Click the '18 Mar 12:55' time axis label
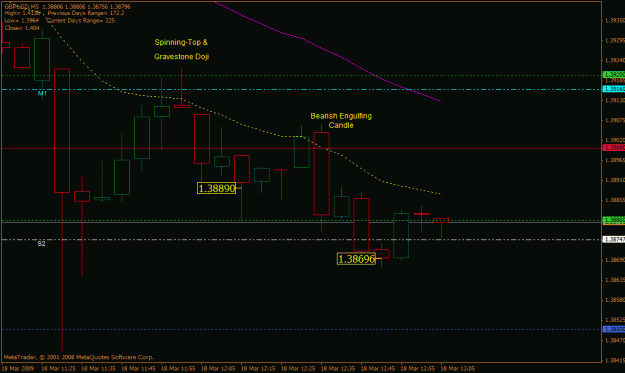 417,369
